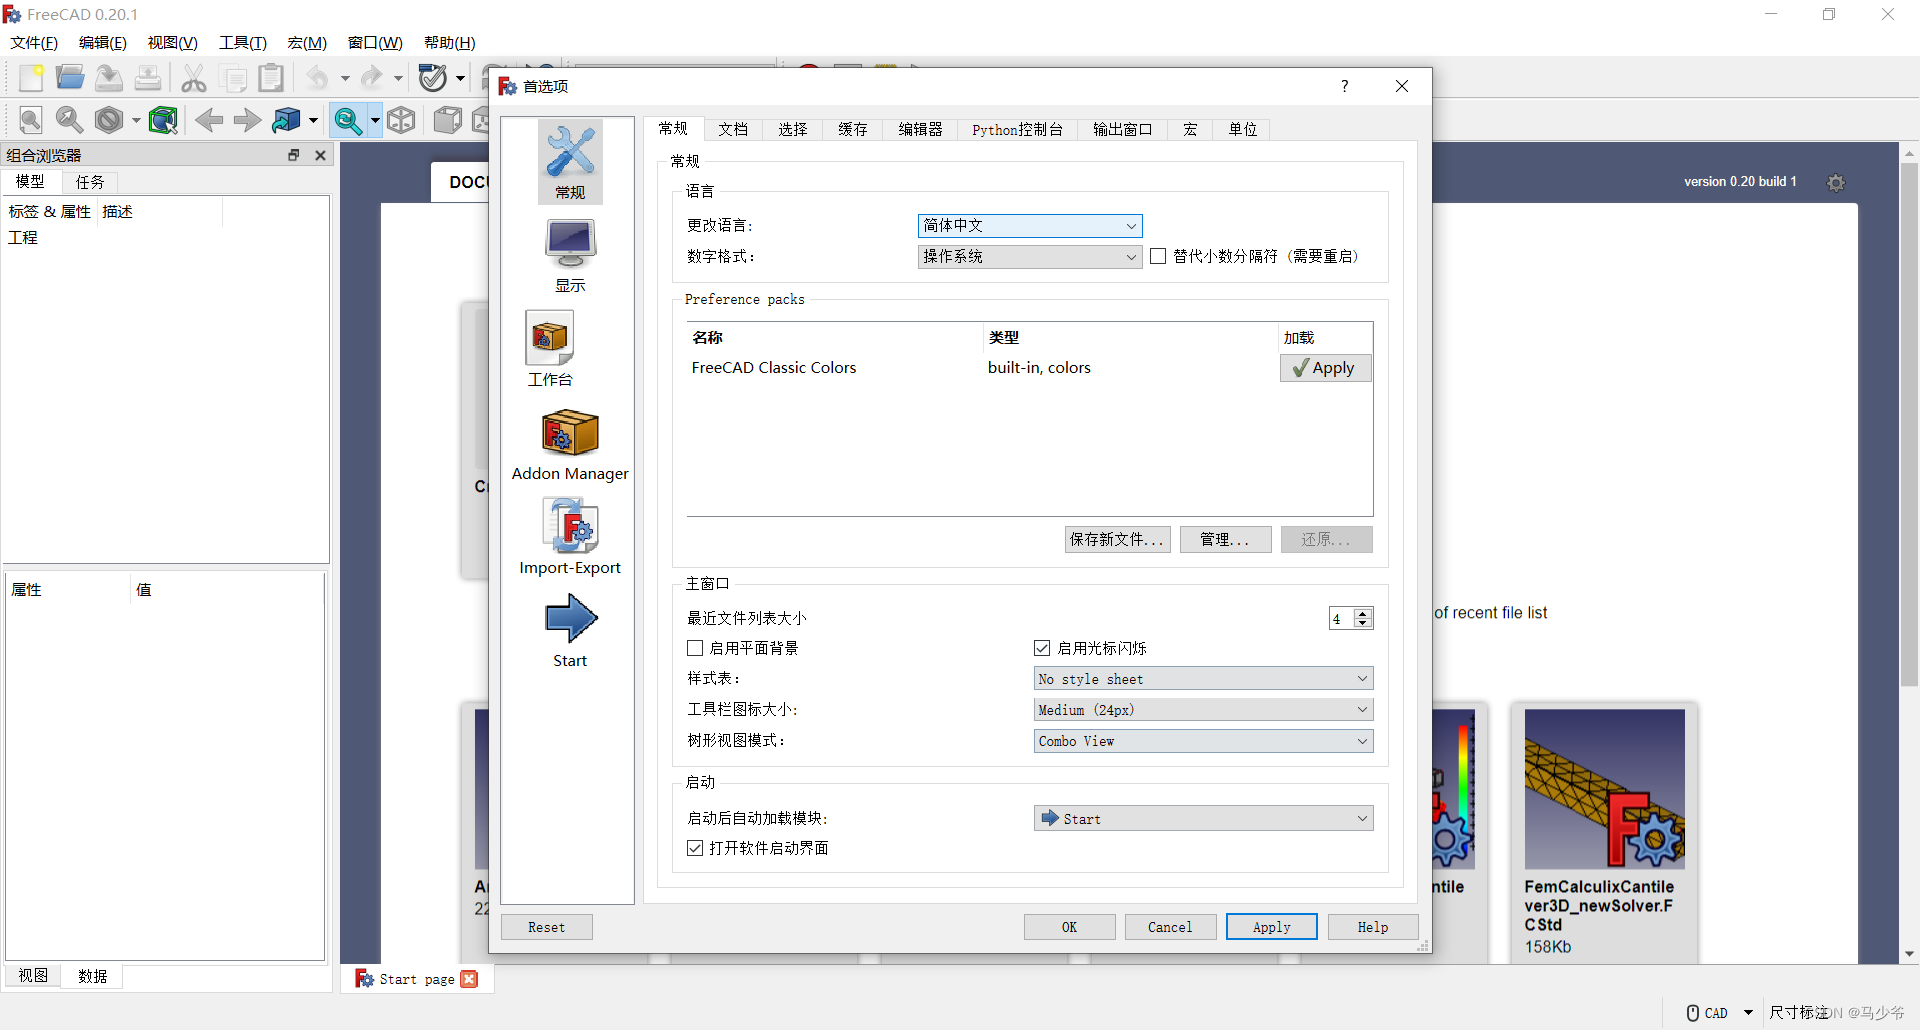
Task: Open the Import-Export preferences category
Action: [570, 537]
